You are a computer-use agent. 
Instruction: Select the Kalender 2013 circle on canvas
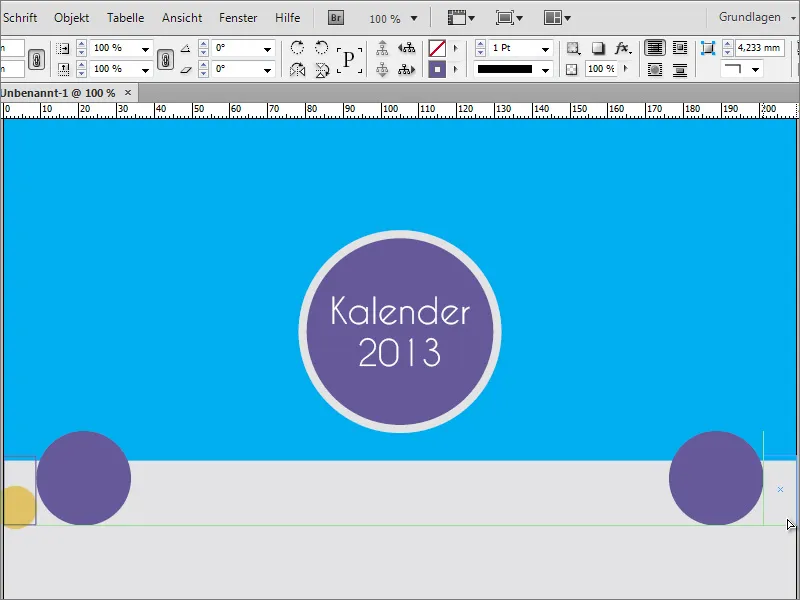point(400,332)
